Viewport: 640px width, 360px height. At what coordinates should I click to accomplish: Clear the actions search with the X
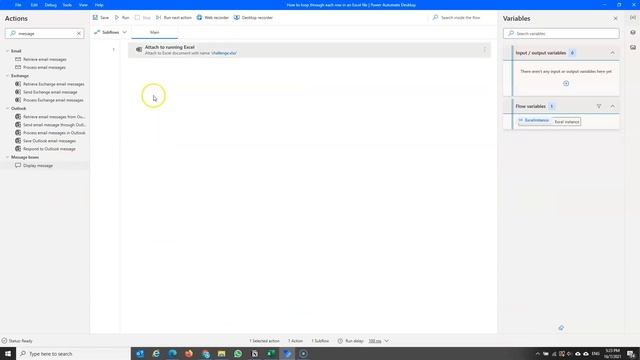(x=79, y=33)
